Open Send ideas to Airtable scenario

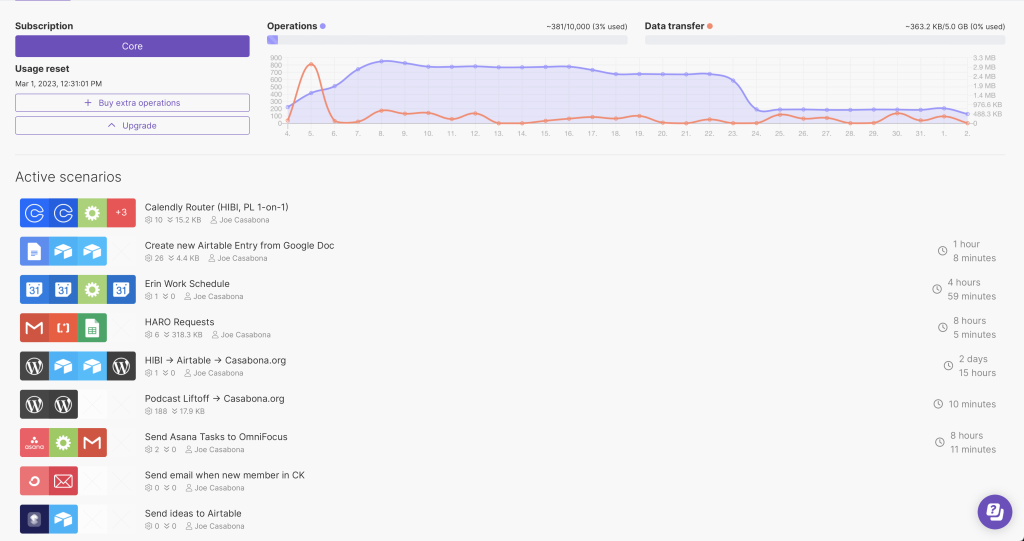(x=193, y=513)
